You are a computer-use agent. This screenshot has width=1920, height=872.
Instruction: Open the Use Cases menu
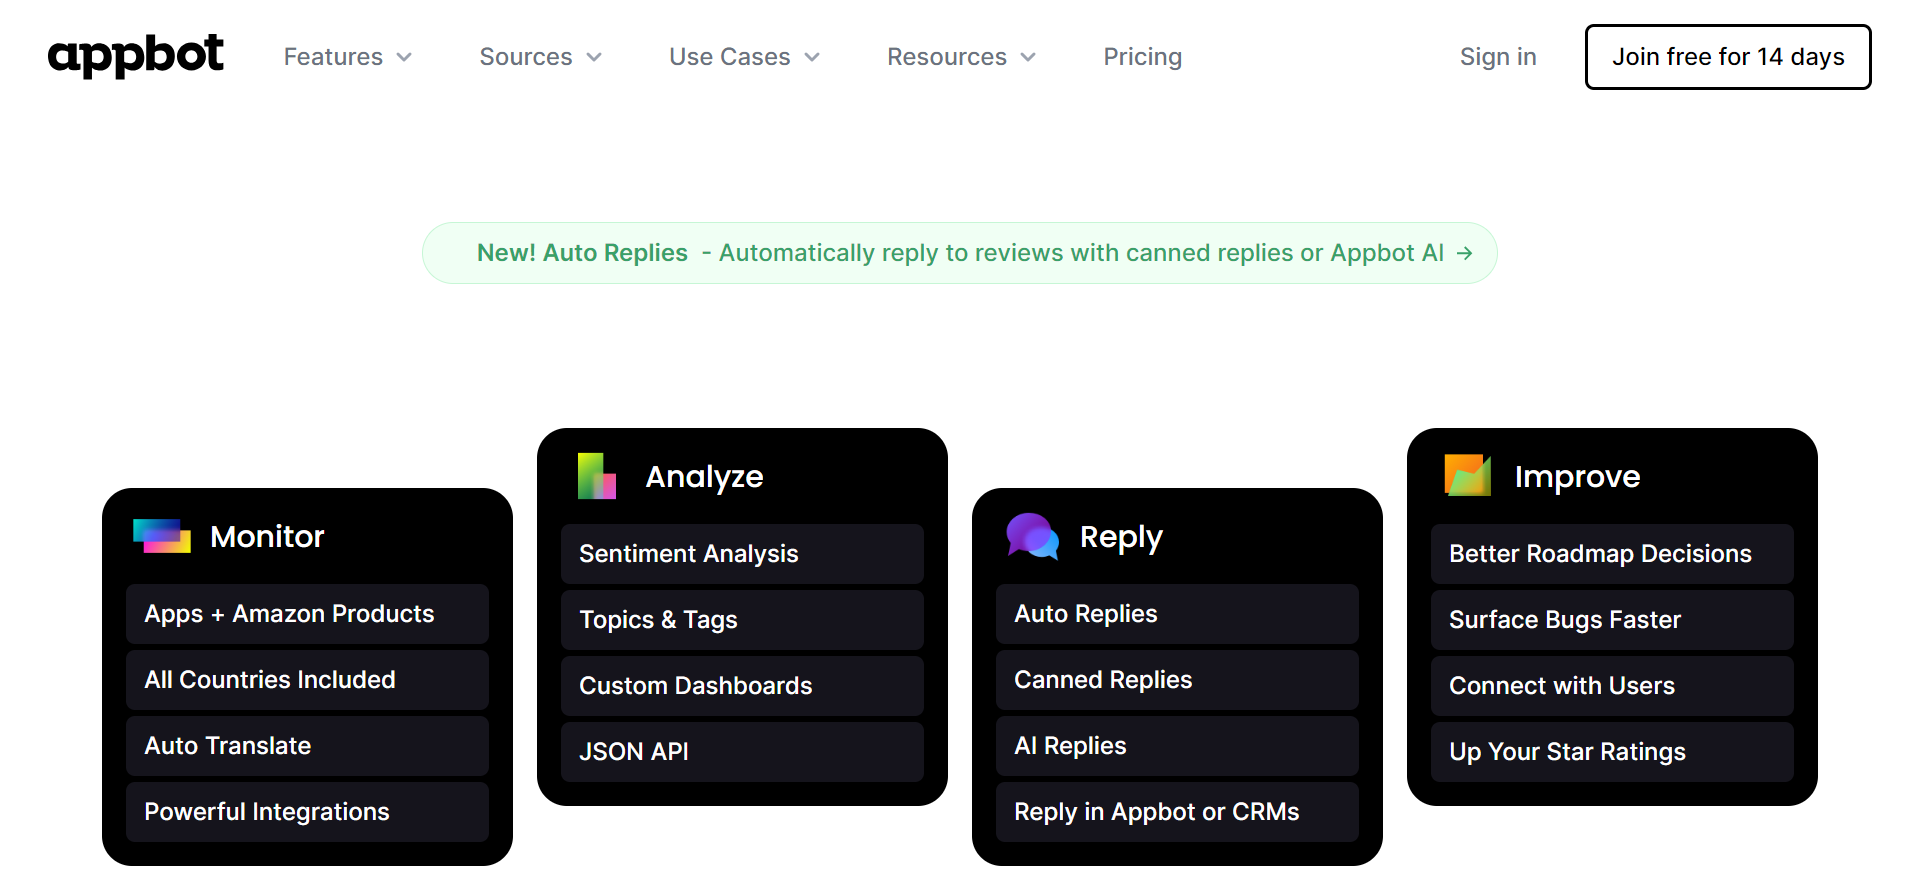(x=745, y=57)
